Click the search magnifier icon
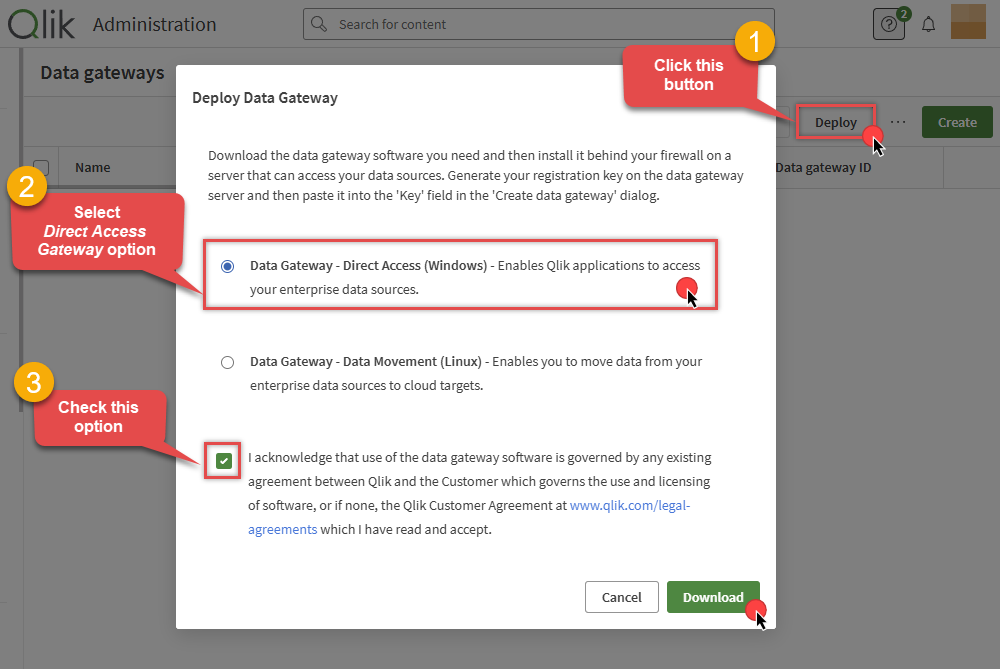Screen dimensions: 1000x669 point(319,23)
